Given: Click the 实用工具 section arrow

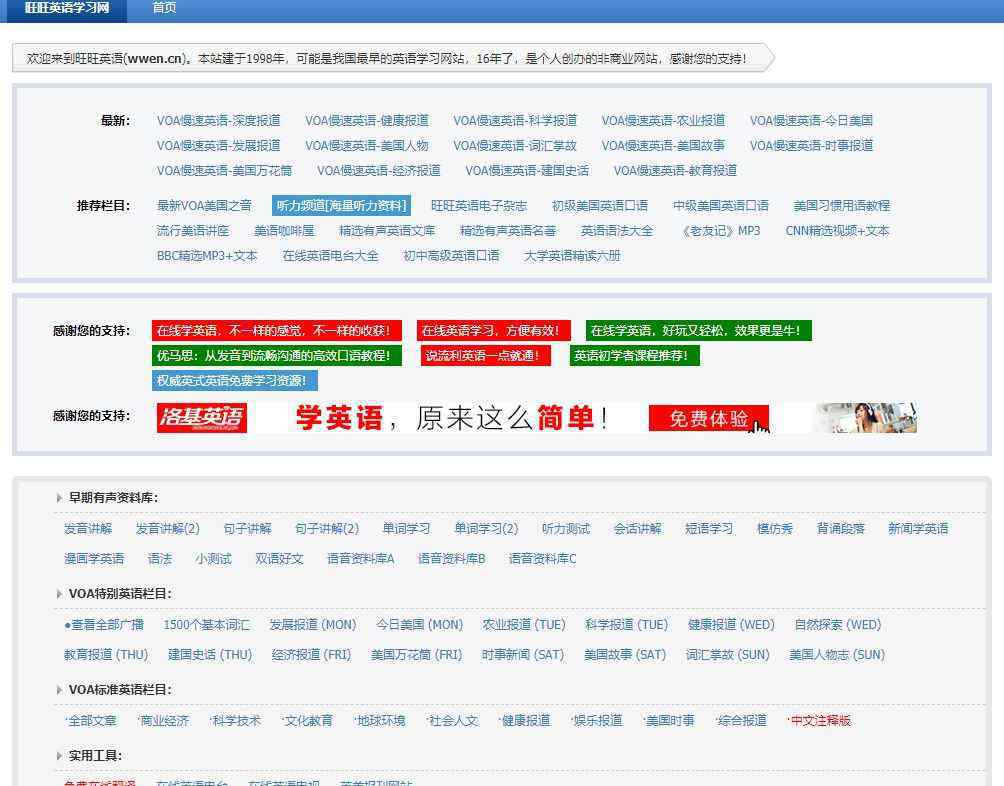Looking at the screenshot, I should (x=59, y=756).
